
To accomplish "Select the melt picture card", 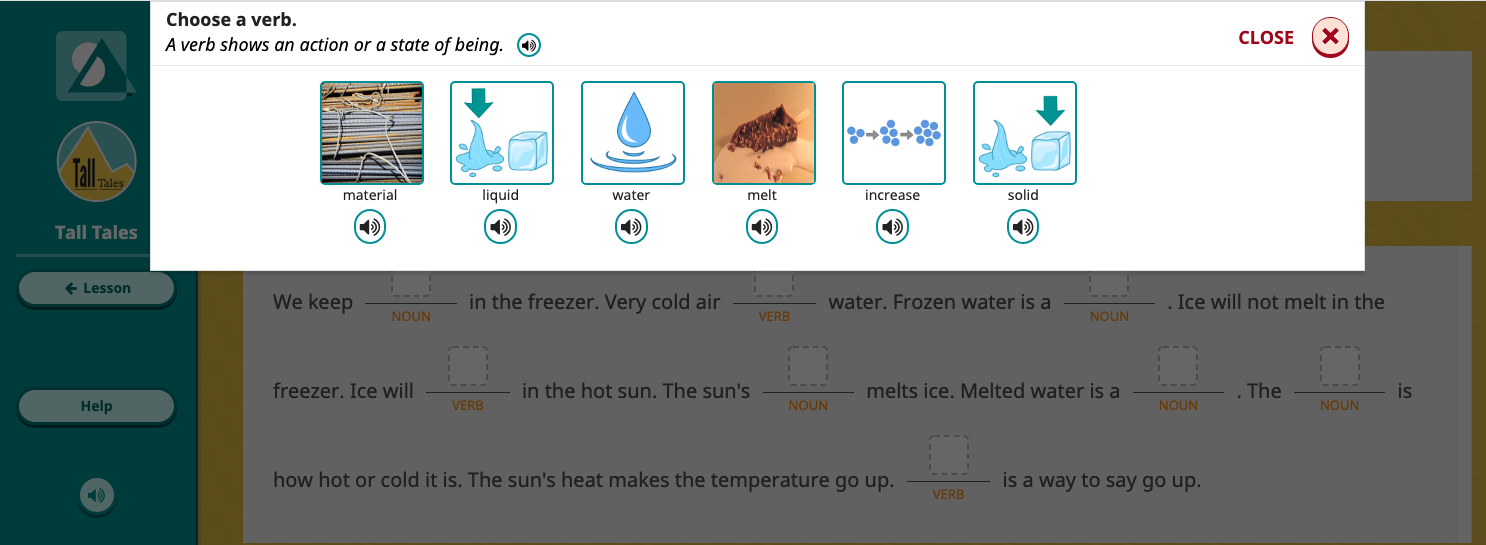I will 763,133.
